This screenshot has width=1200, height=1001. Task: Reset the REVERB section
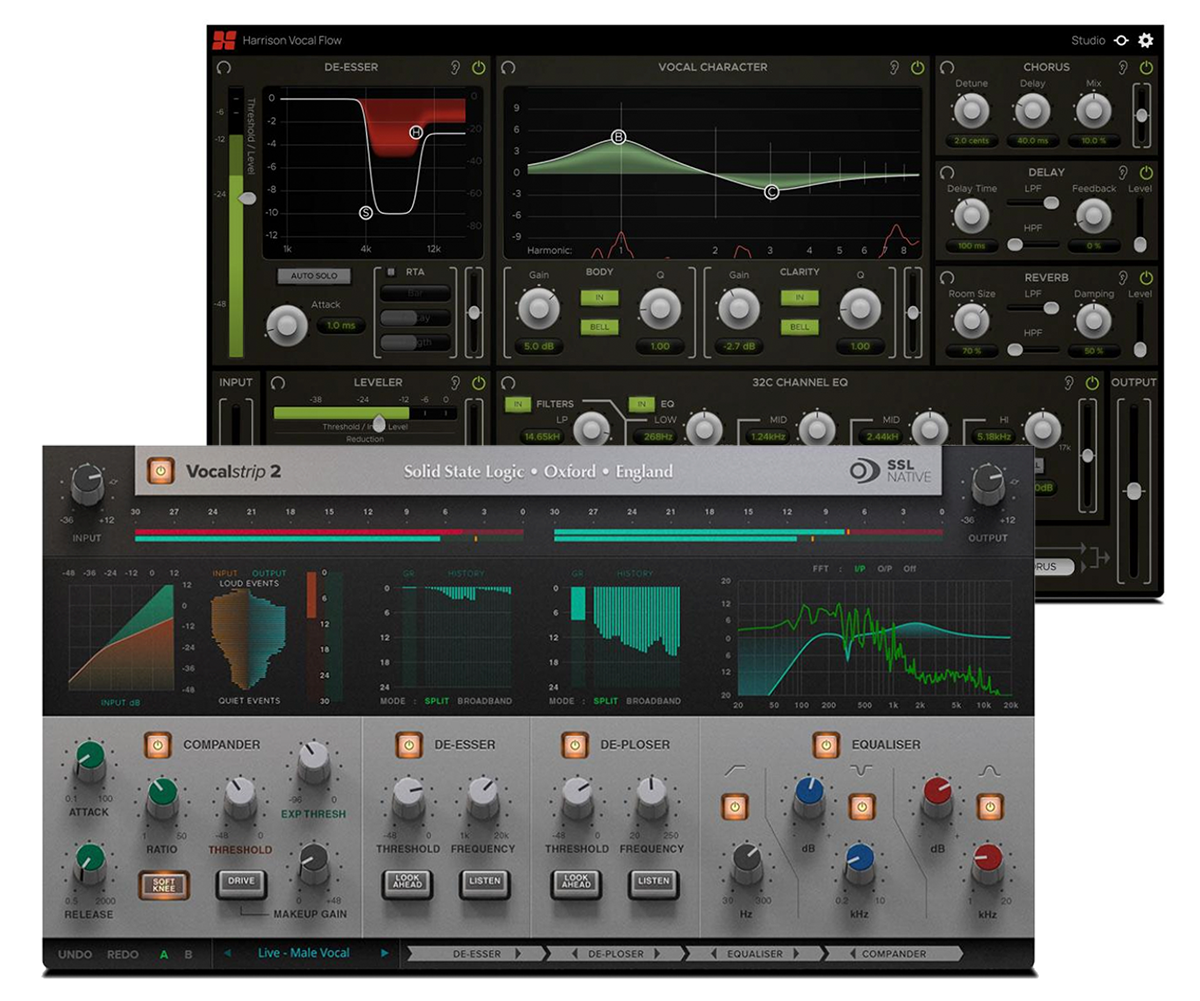point(947,277)
